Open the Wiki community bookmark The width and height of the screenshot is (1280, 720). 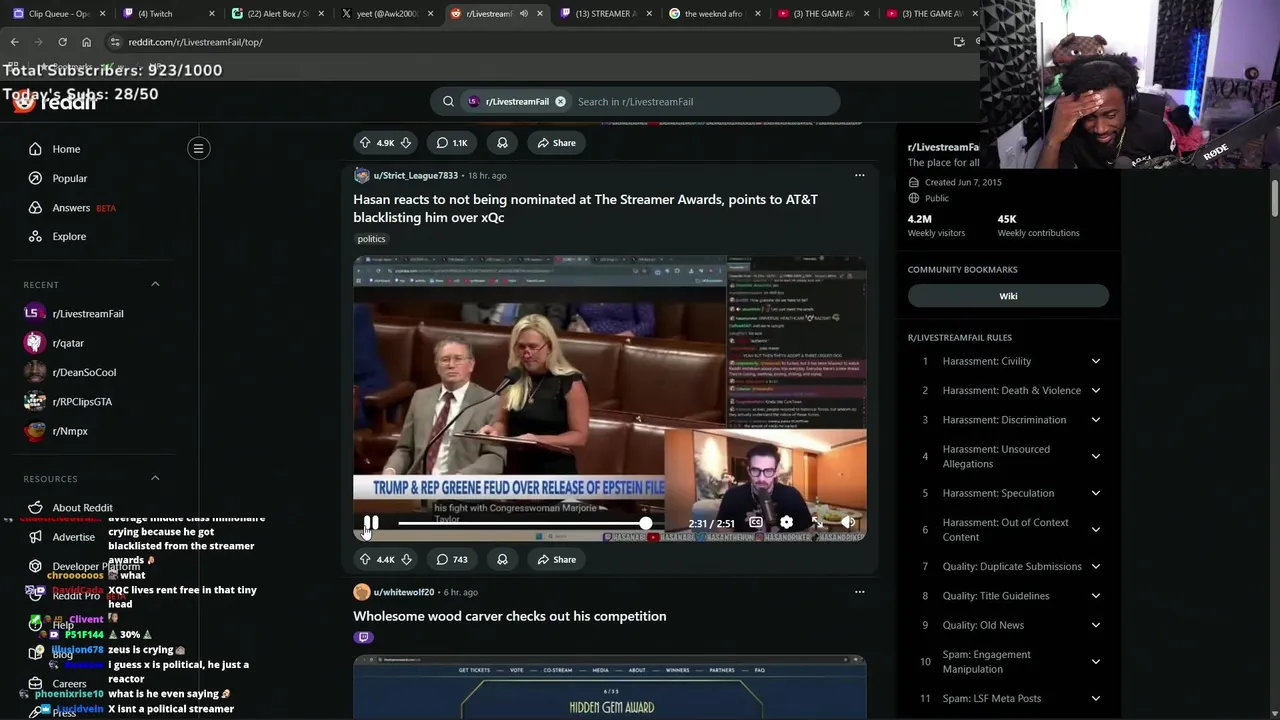click(x=1008, y=296)
